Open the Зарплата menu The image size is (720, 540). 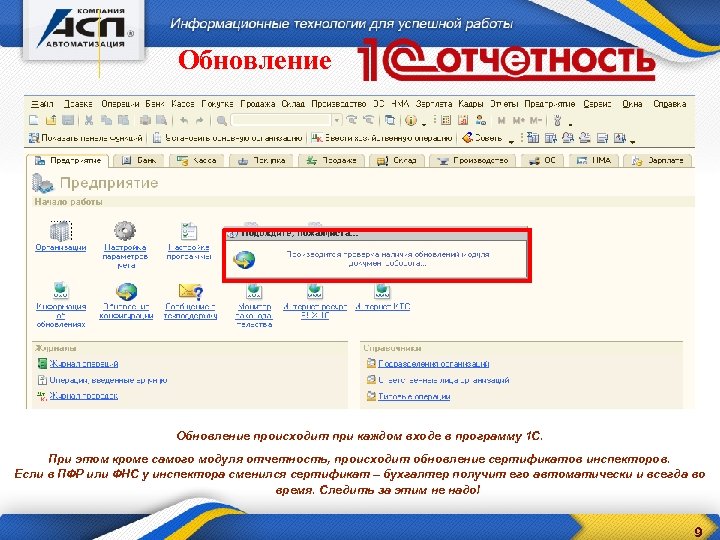[433, 104]
